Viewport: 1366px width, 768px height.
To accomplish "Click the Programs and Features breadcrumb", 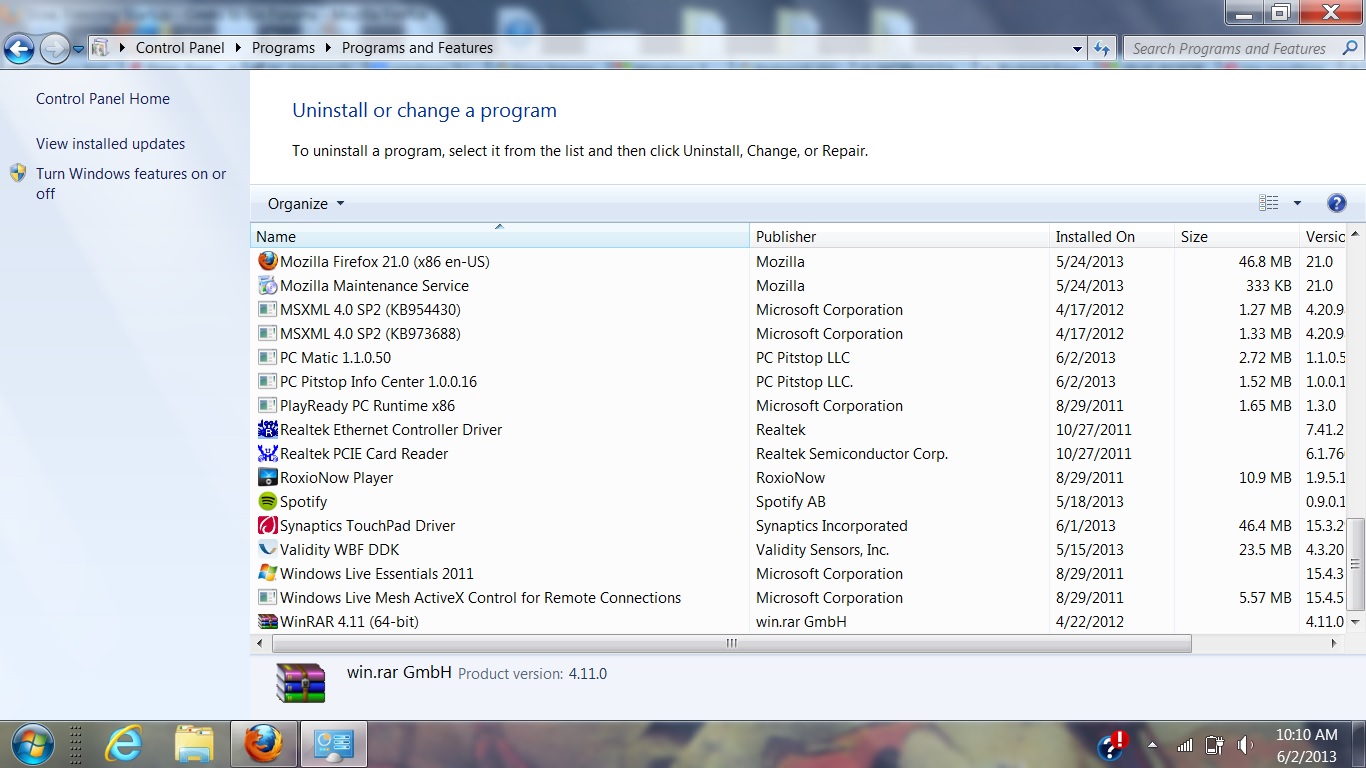I will point(417,47).
